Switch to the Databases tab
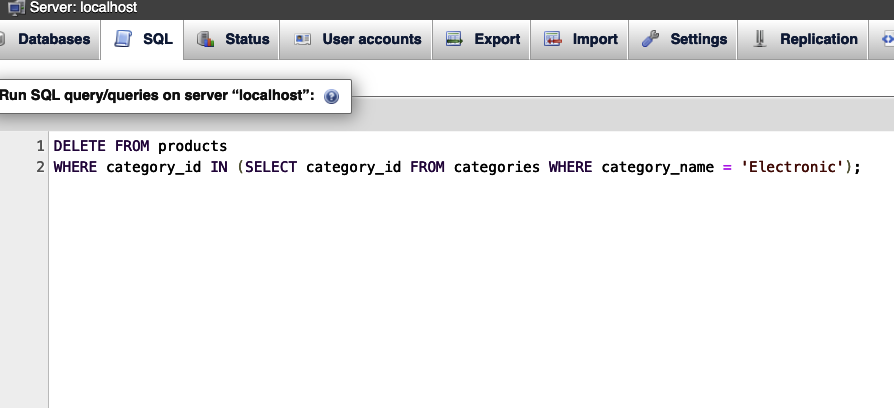894x408 pixels. 54,39
